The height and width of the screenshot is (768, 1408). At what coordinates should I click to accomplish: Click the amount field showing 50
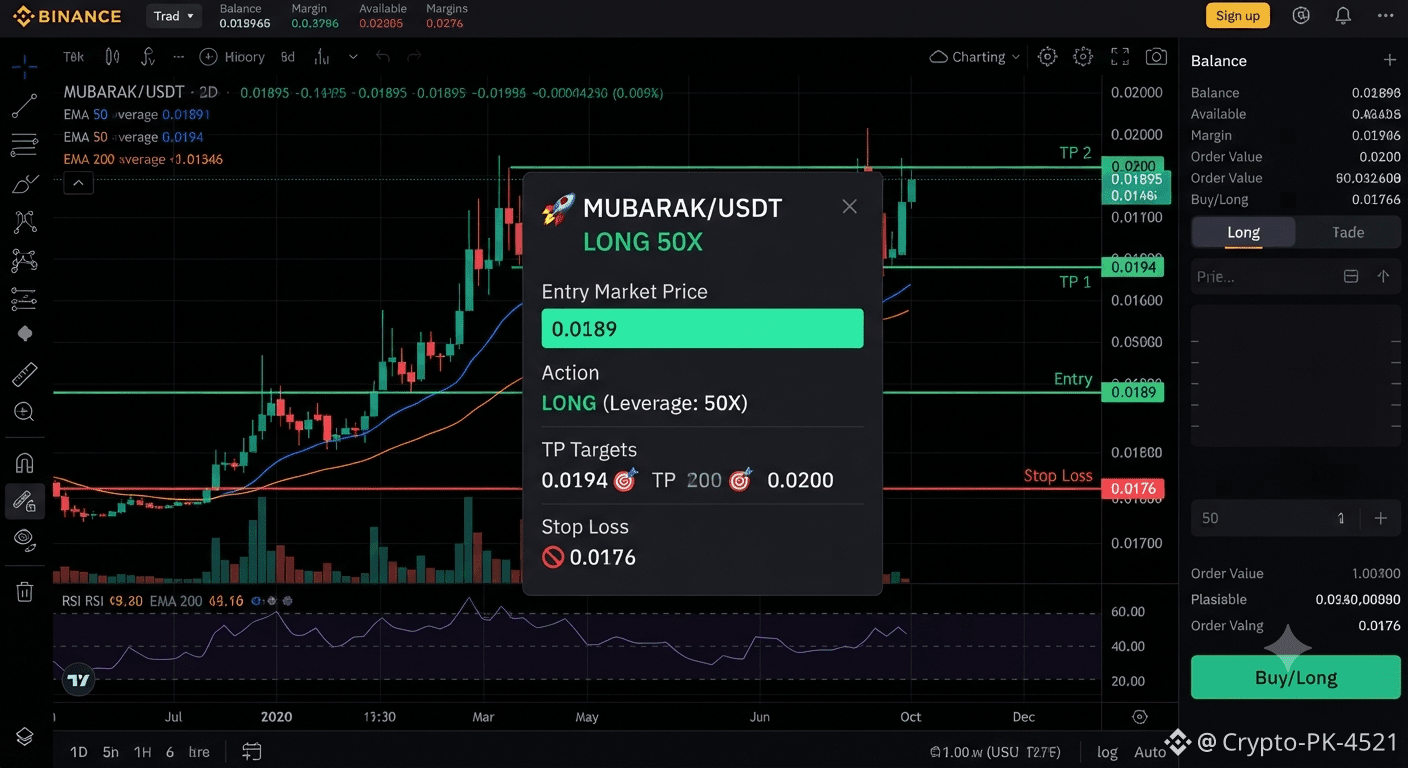click(x=1275, y=518)
